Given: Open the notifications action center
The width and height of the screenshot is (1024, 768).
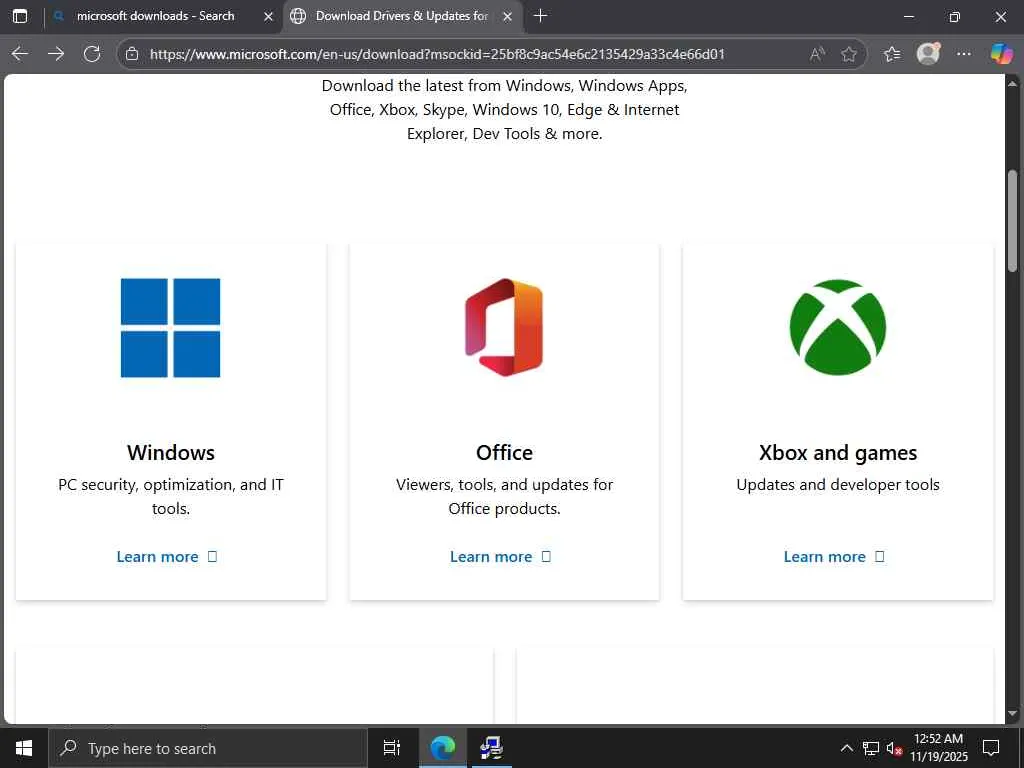Looking at the screenshot, I should click(x=991, y=748).
